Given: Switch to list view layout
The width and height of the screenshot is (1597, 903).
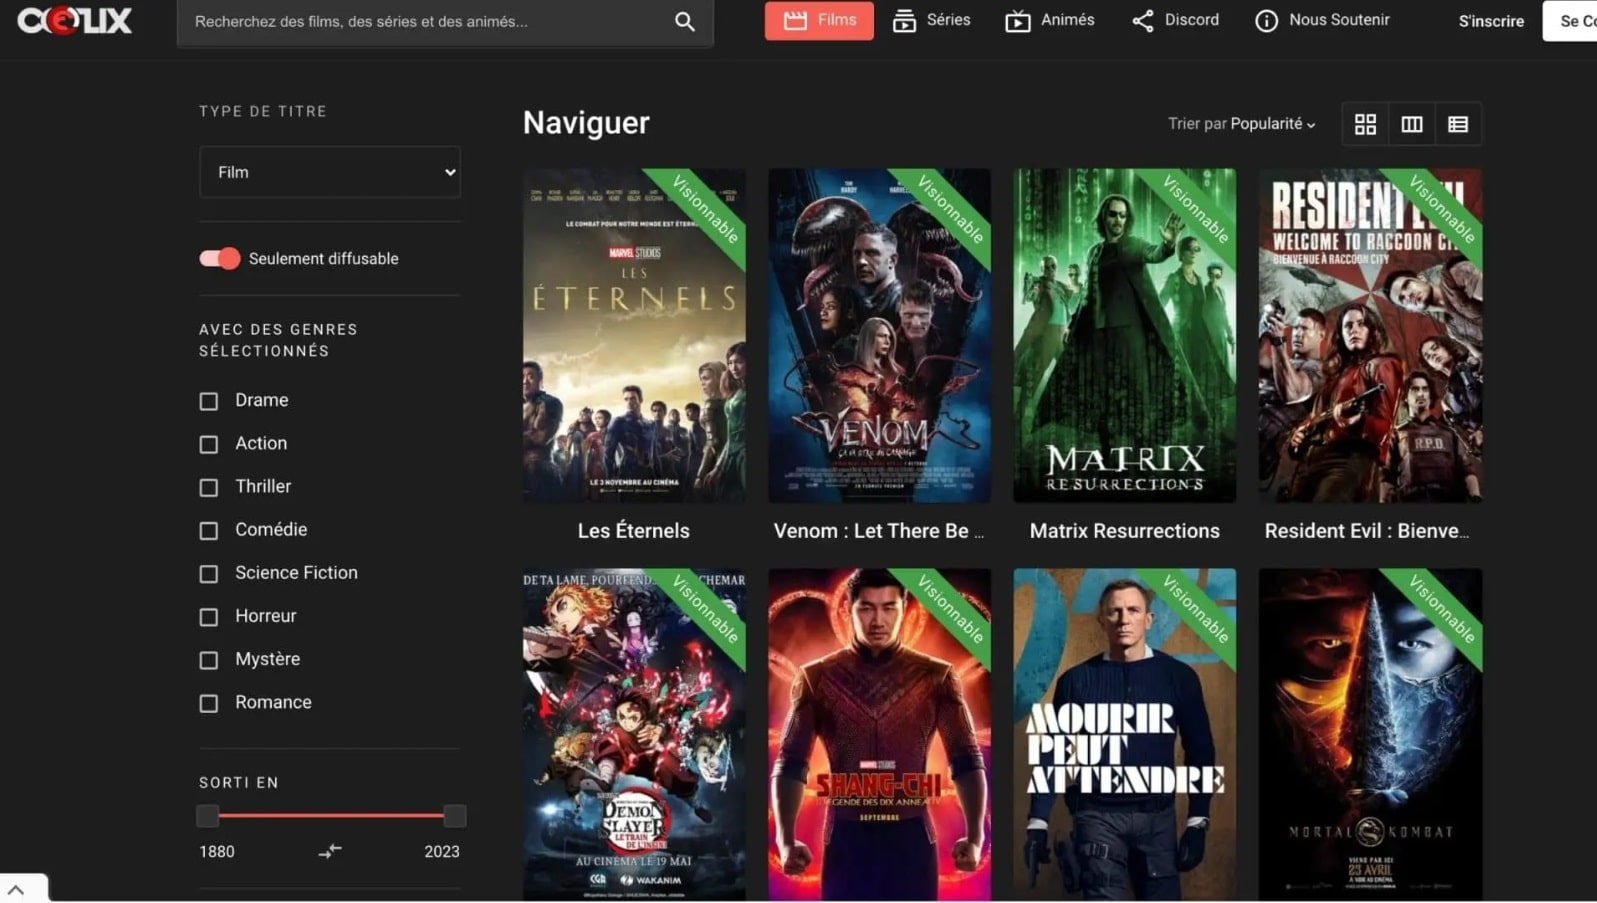Looking at the screenshot, I should point(1457,124).
